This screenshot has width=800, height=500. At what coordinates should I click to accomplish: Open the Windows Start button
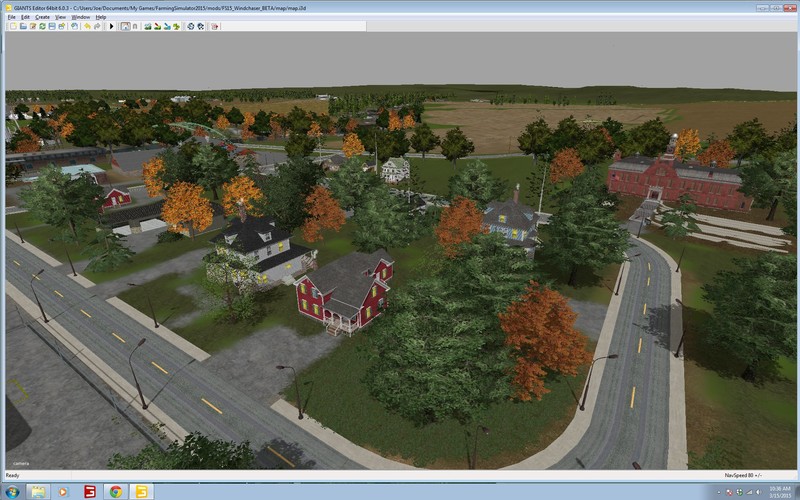(x=9, y=491)
